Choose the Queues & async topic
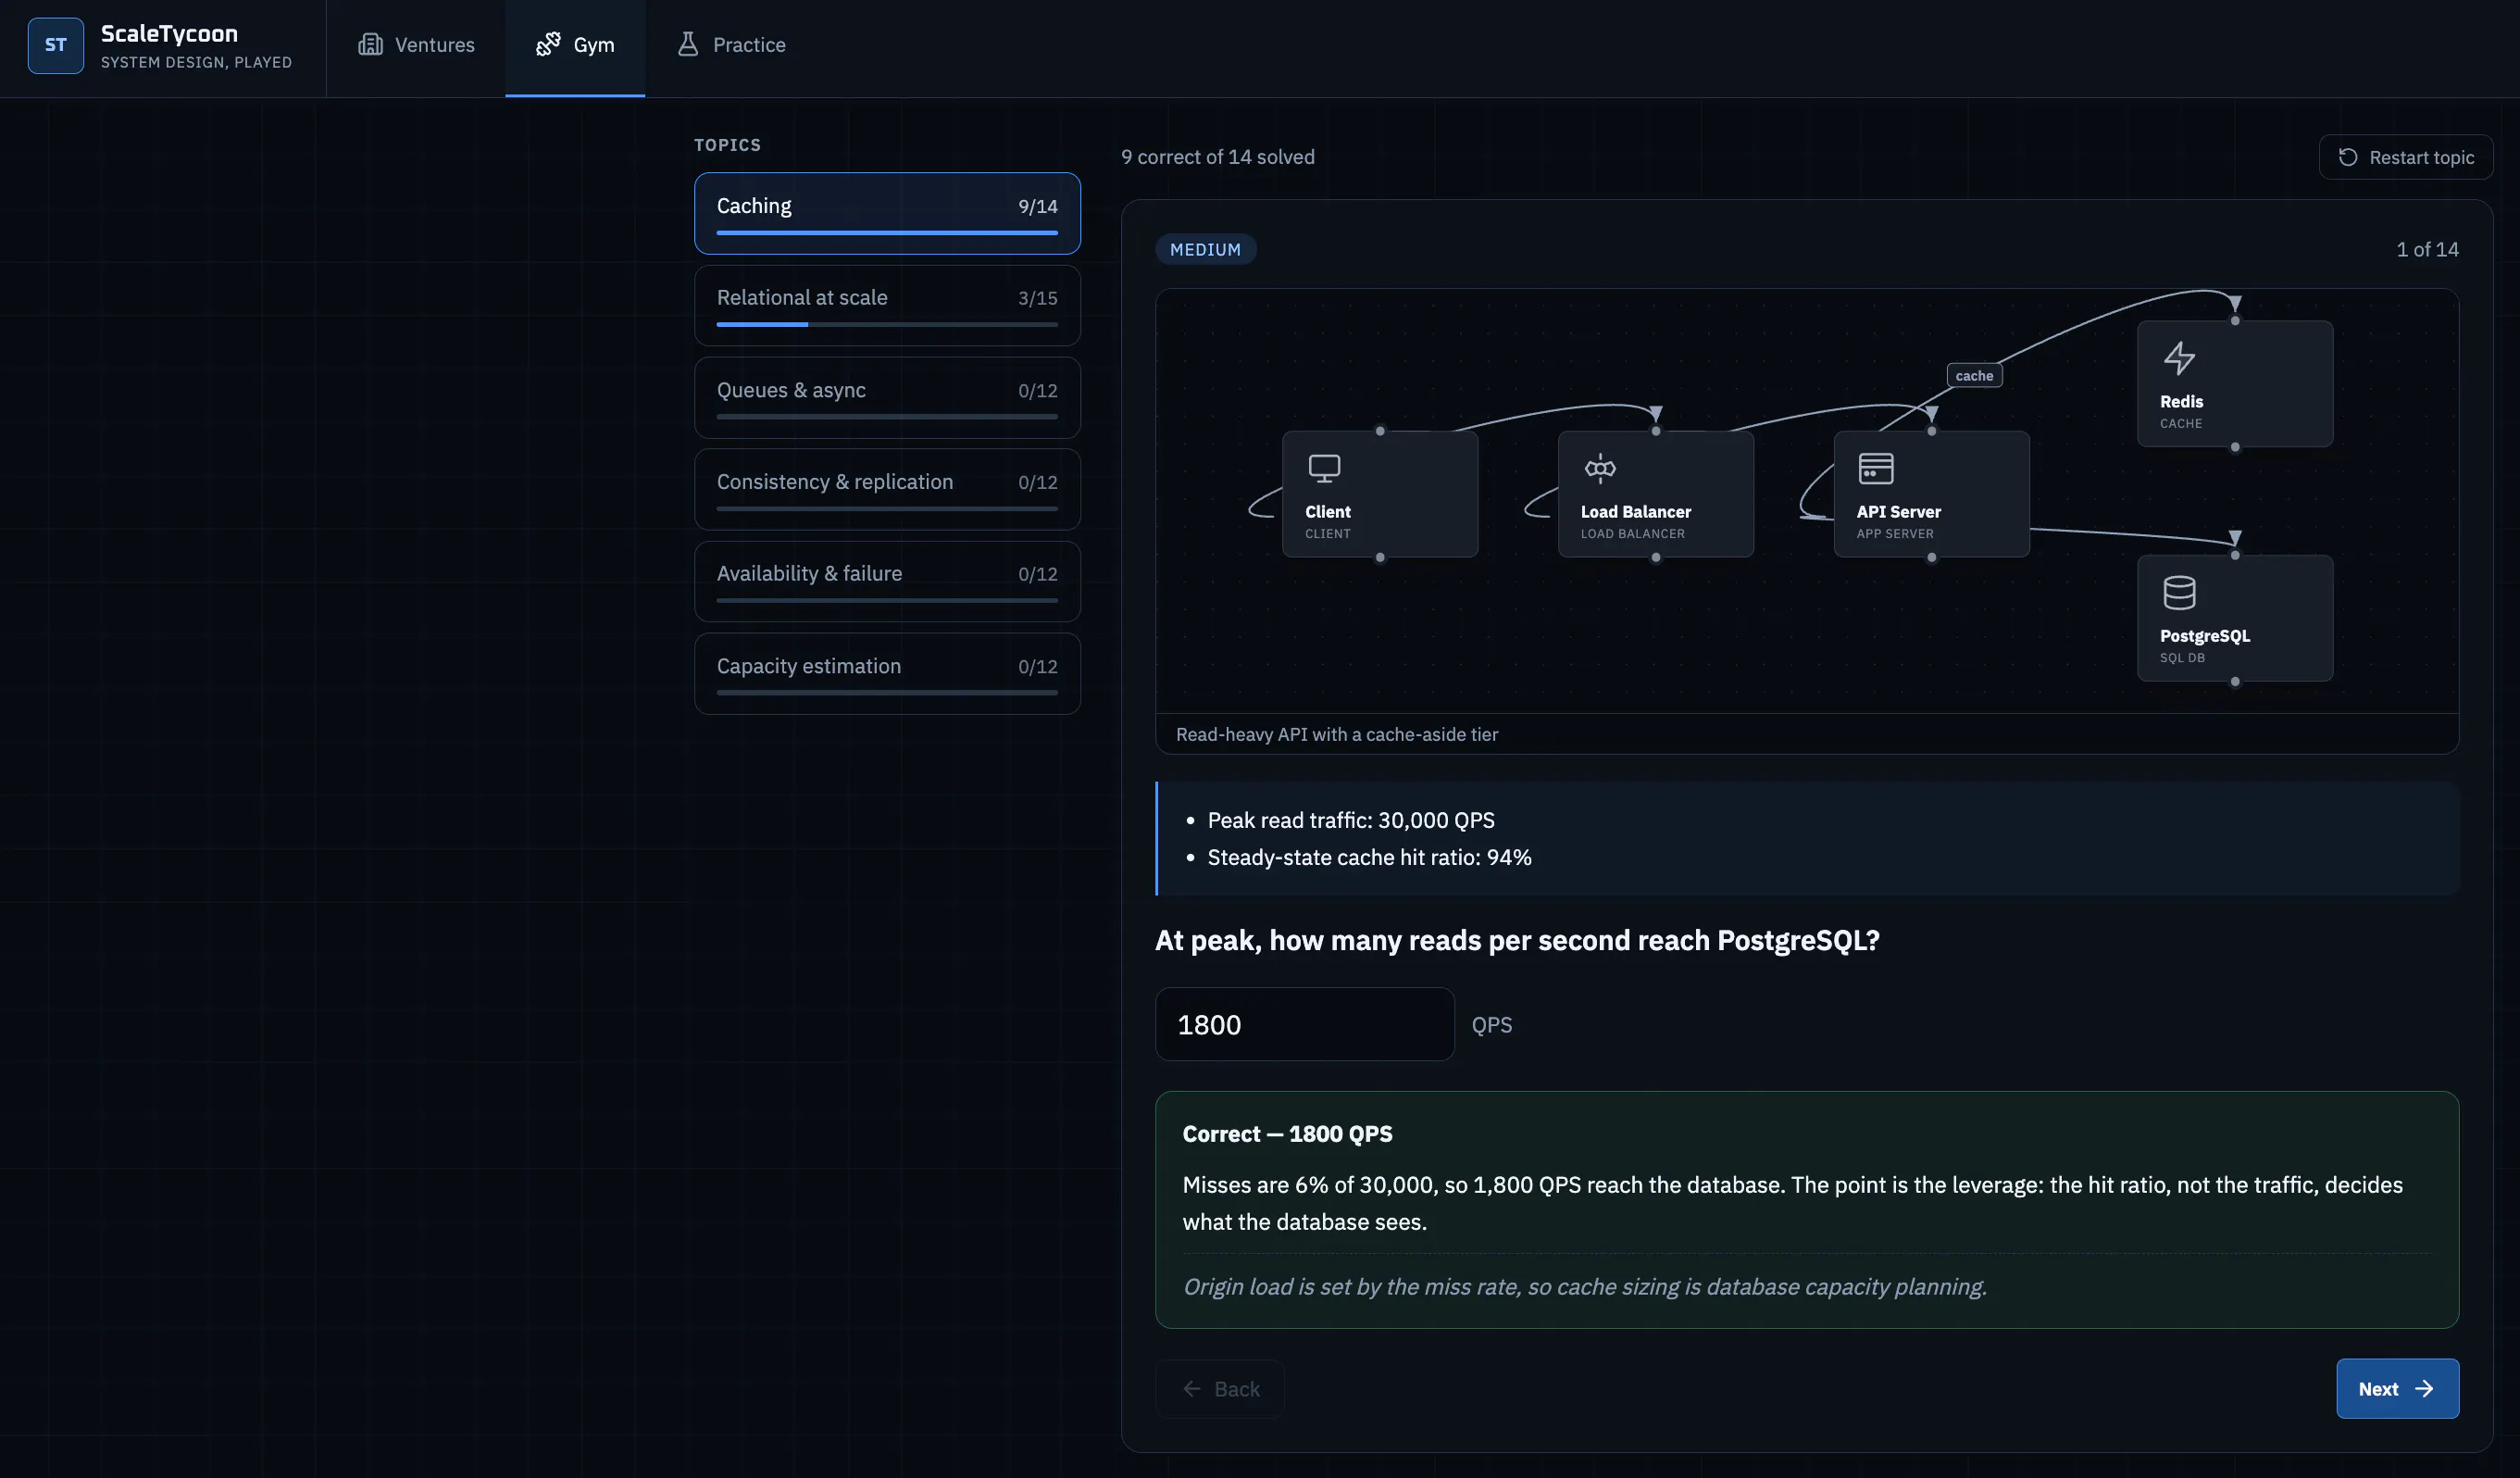The height and width of the screenshot is (1478, 2520). click(x=887, y=397)
